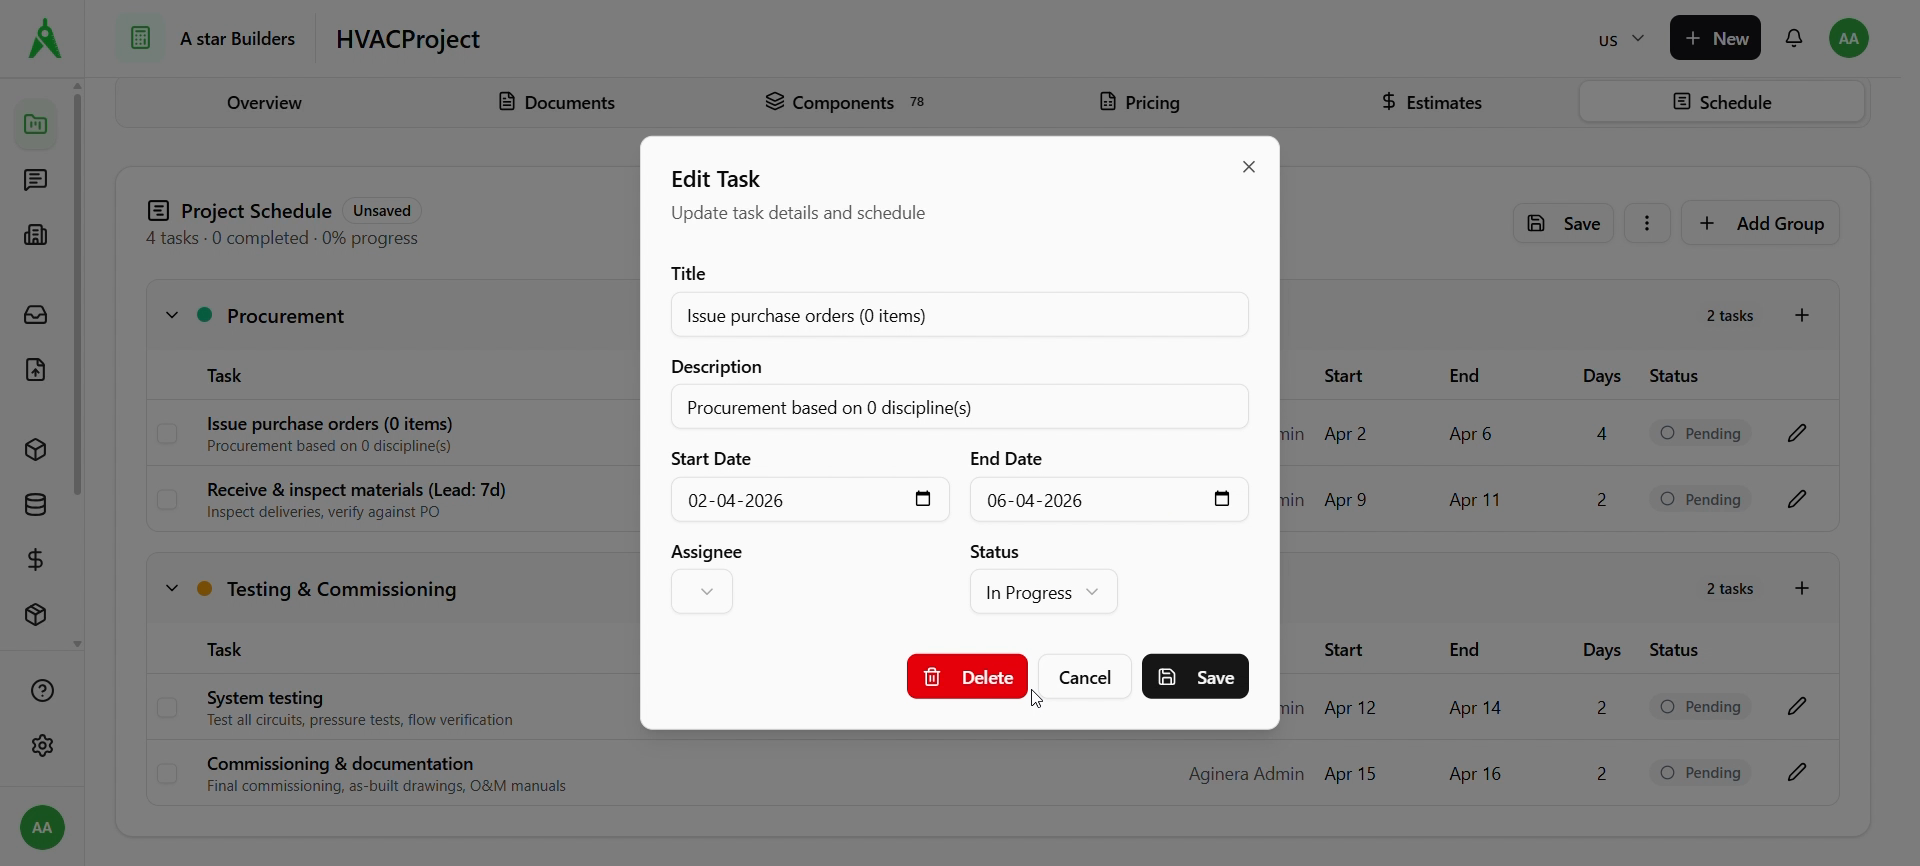1920x866 pixels.
Task: Click the dollar sign icon in sidebar
Action: (36, 560)
